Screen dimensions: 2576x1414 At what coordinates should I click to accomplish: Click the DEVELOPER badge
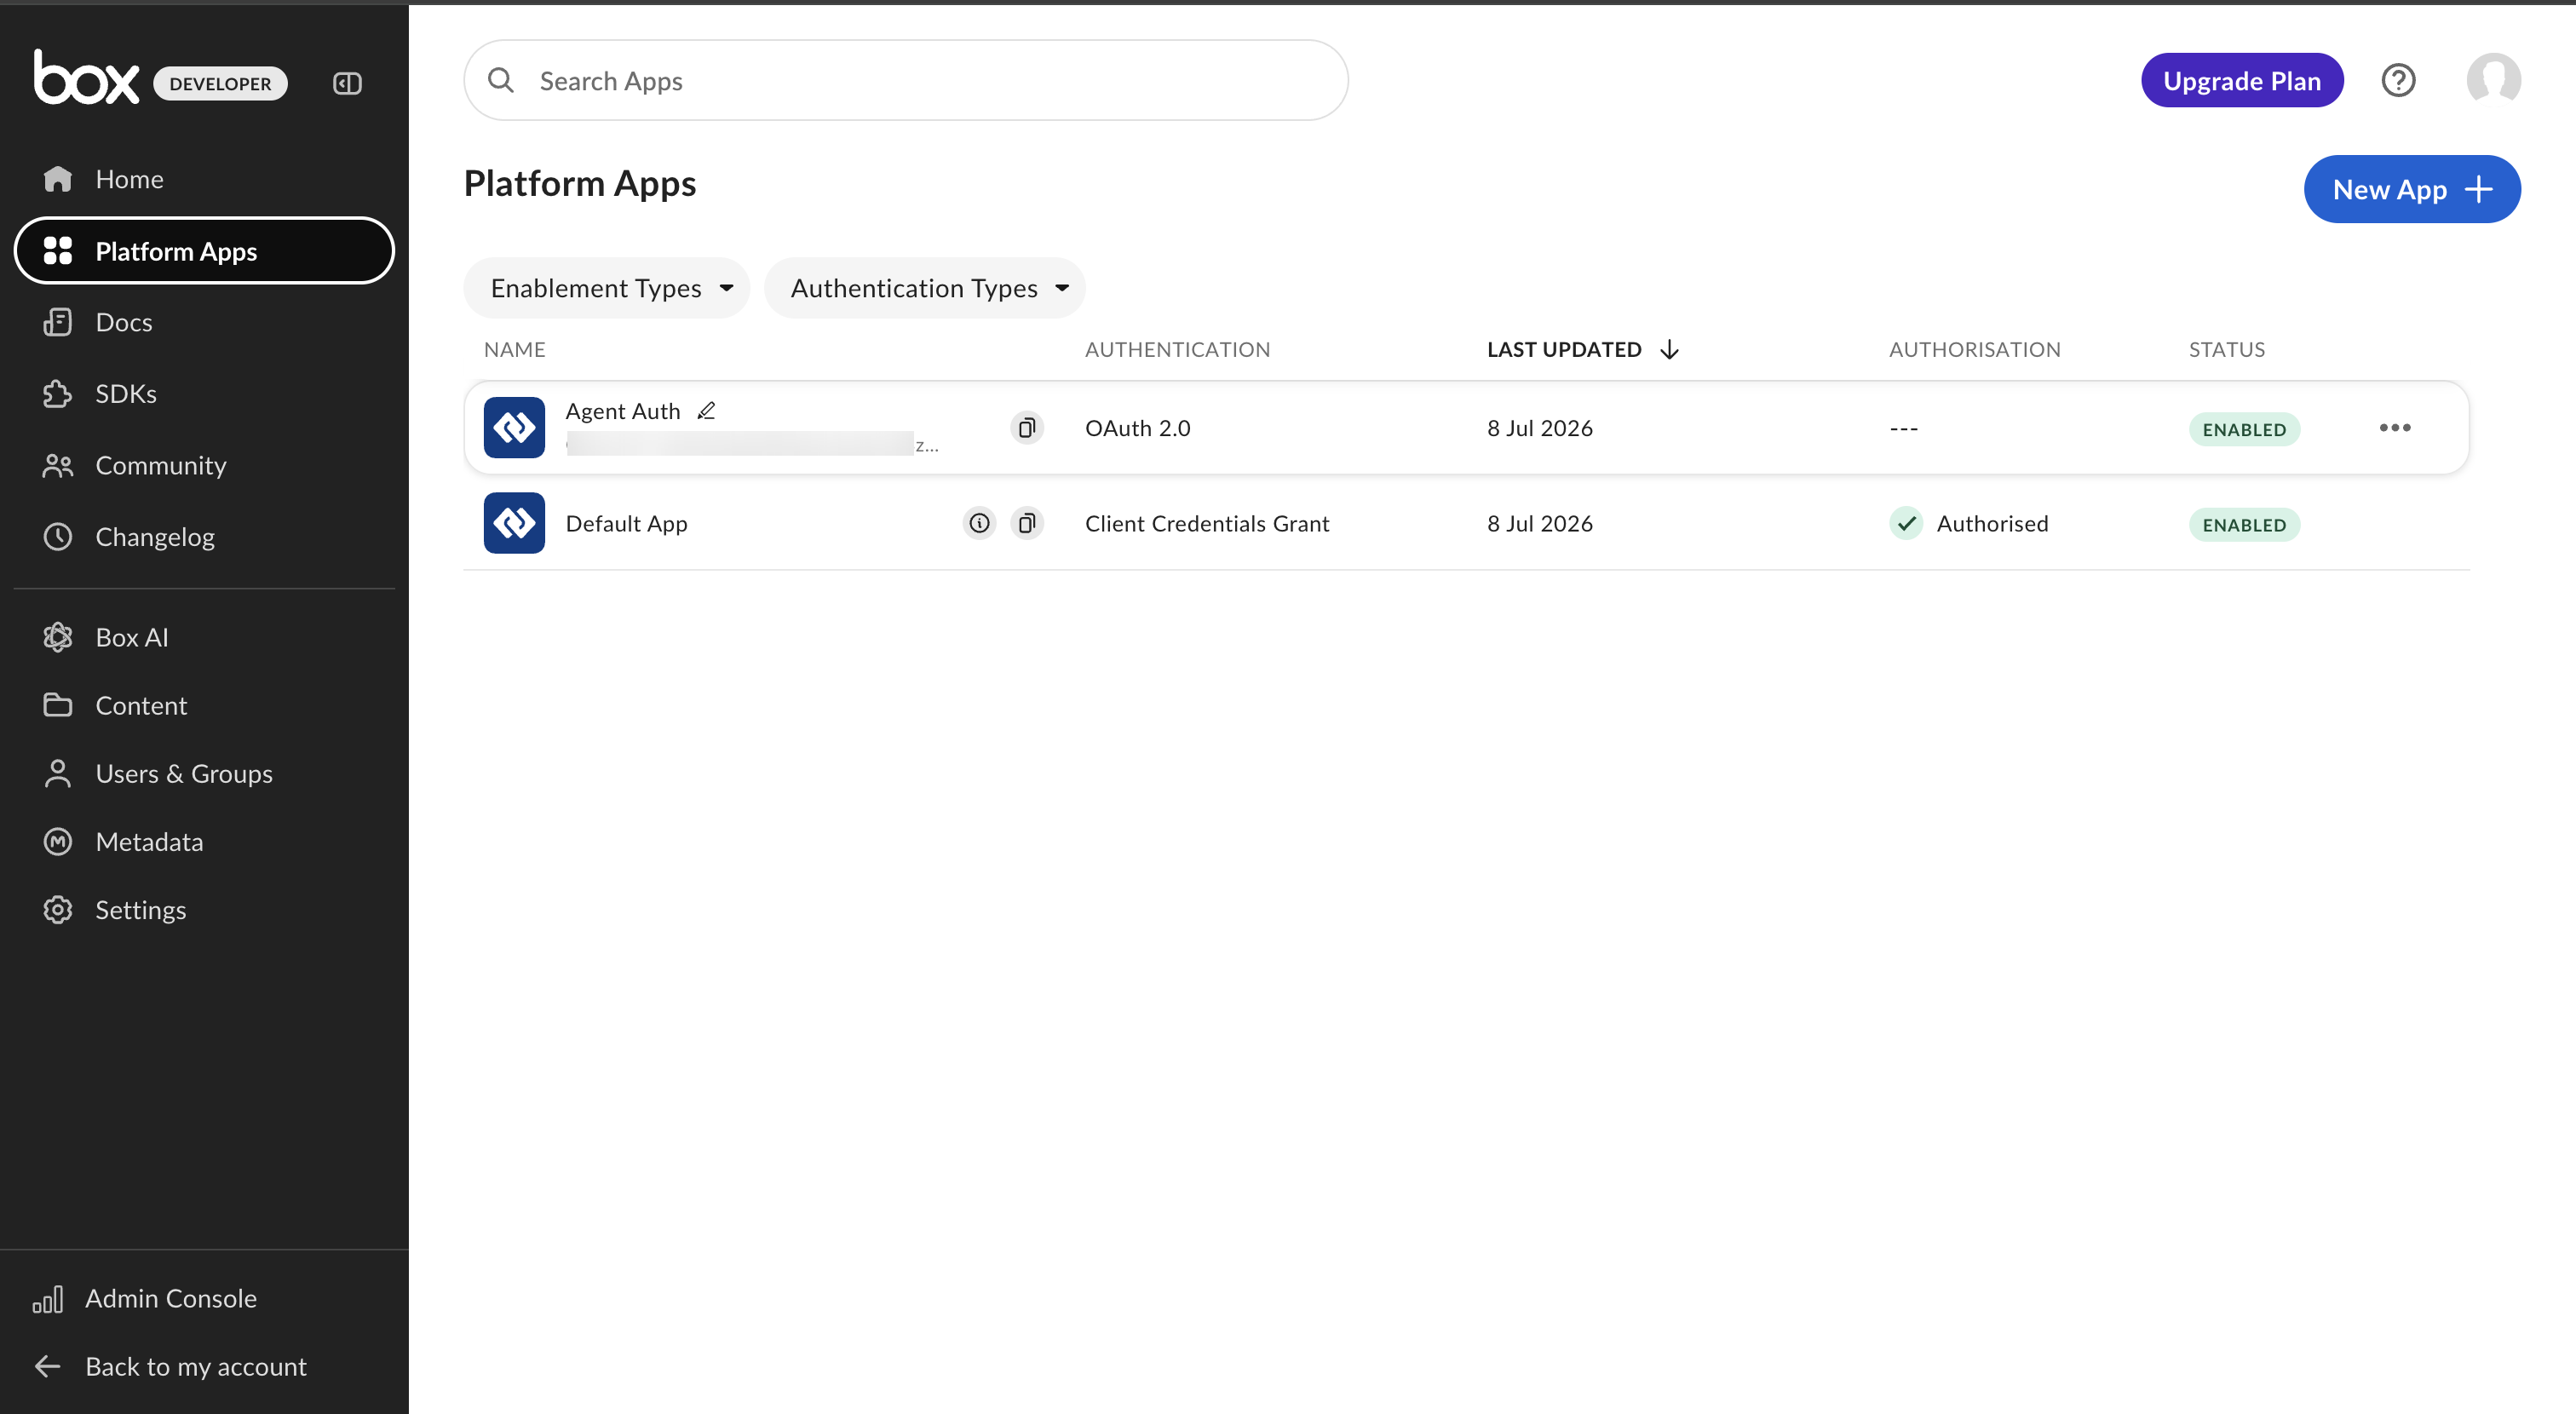[x=220, y=83]
